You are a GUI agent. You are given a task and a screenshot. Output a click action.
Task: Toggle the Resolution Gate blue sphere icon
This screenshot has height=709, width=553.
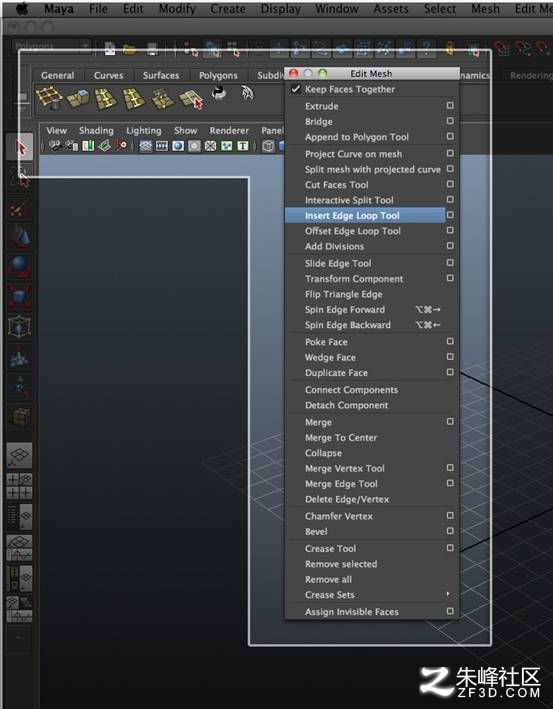pos(178,146)
